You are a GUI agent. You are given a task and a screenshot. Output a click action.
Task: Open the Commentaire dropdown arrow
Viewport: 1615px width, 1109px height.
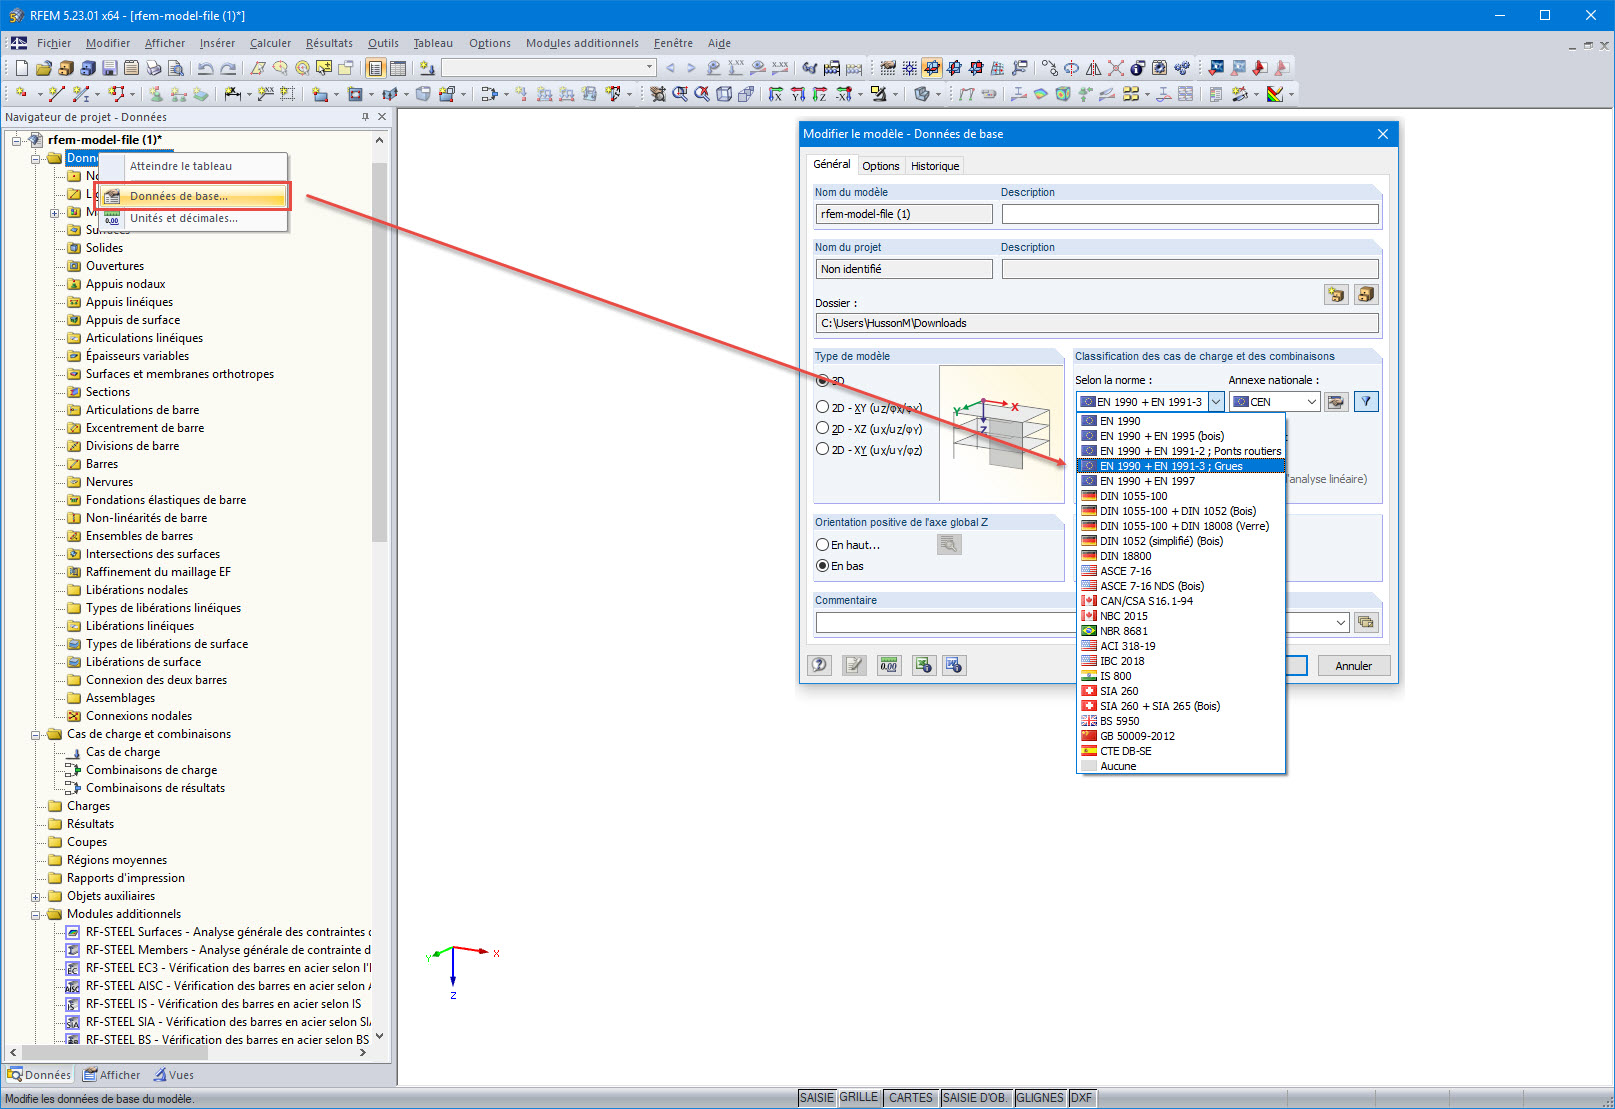coord(1341,622)
